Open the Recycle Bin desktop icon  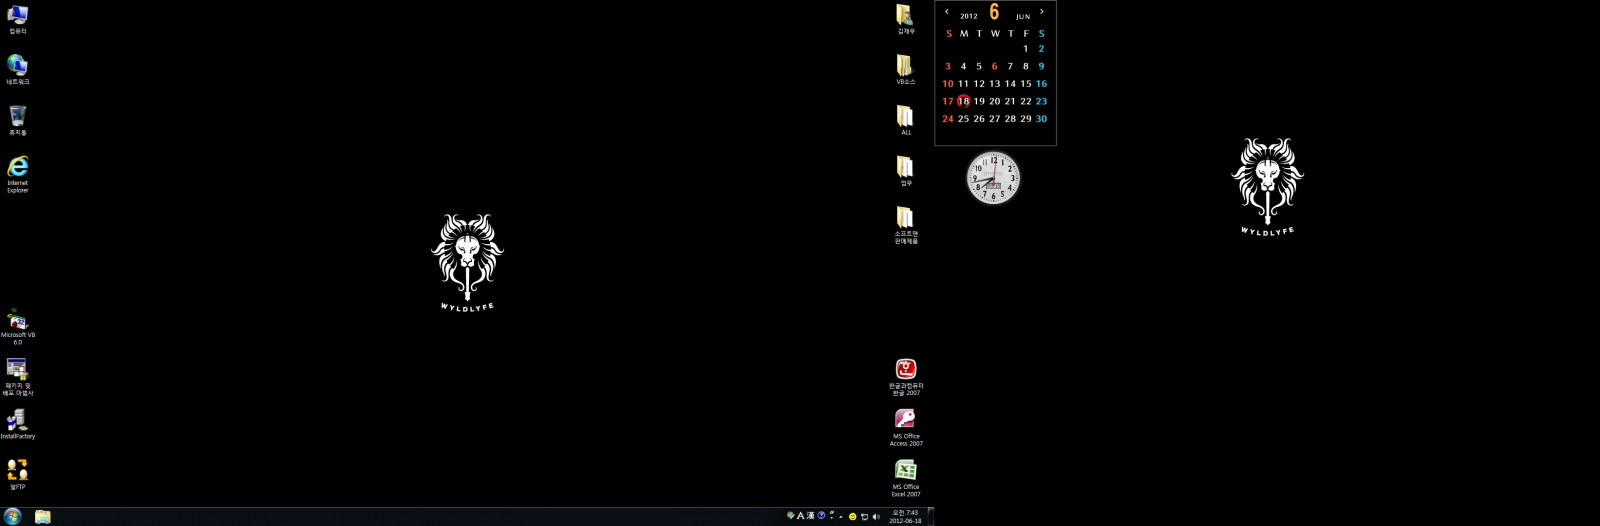click(x=17, y=117)
